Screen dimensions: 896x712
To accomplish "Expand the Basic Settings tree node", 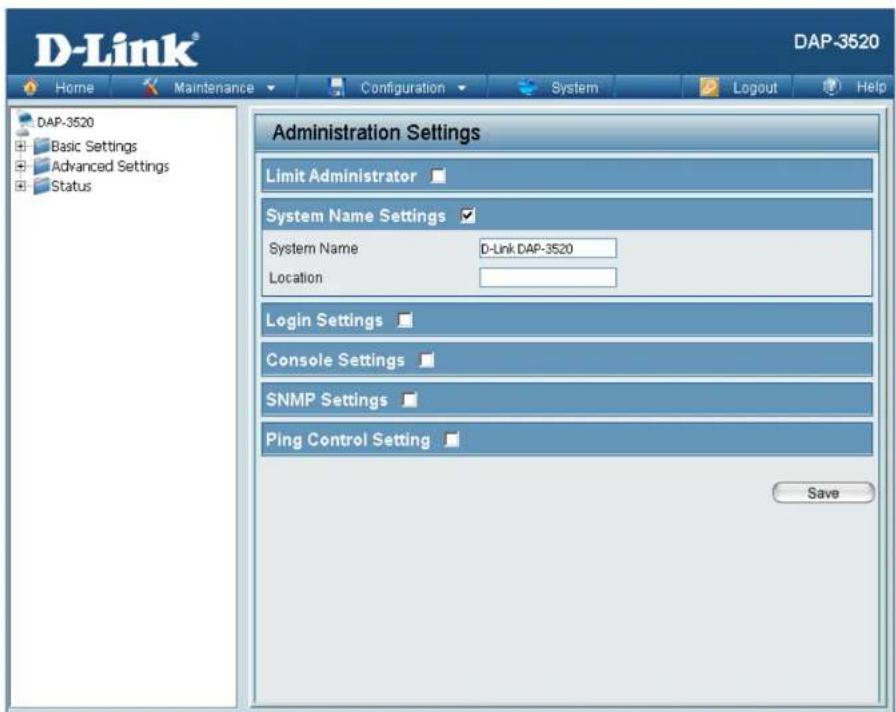I will coord(21,146).
